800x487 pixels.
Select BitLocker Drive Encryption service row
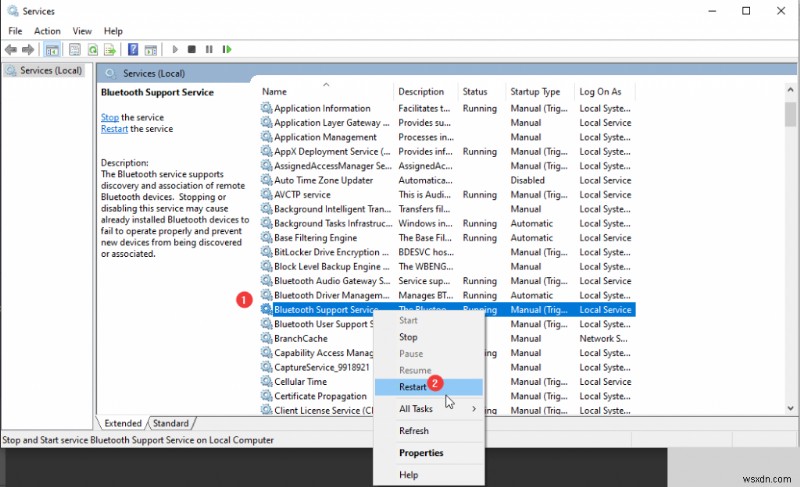(447, 252)
